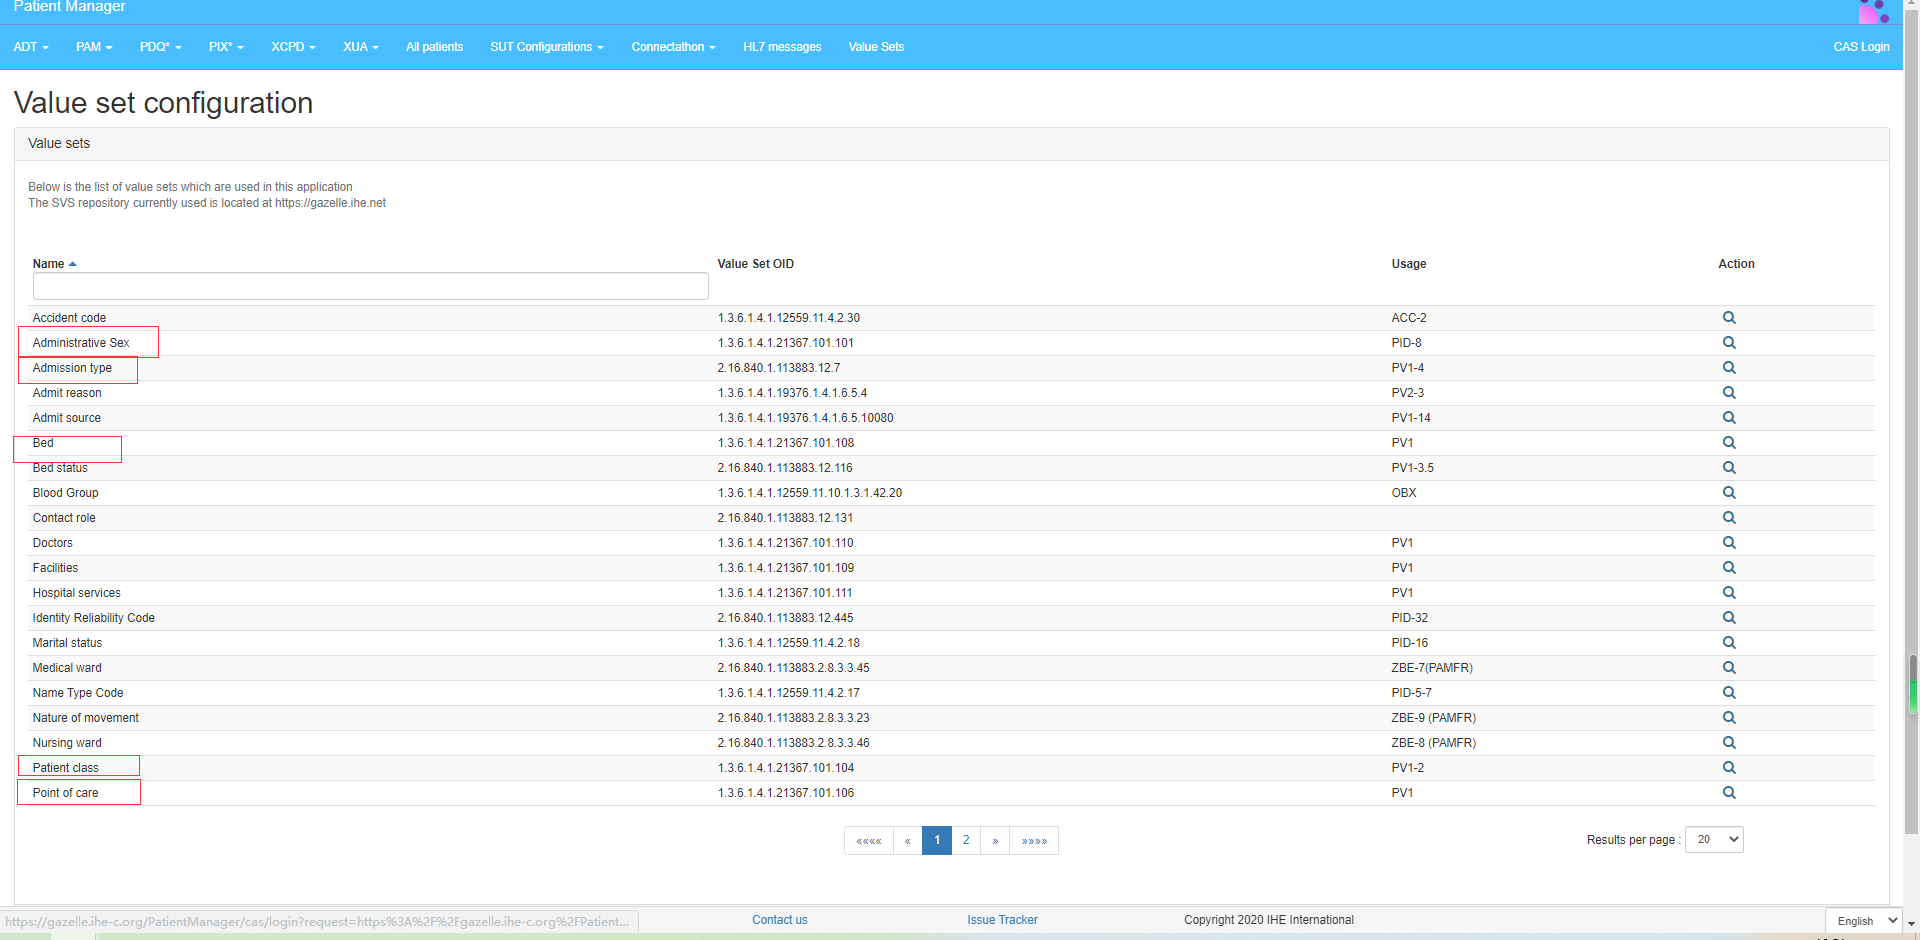Click CAS Login link
The height and width of the screenshot is (940, 1920).
tap(1861, 47)
